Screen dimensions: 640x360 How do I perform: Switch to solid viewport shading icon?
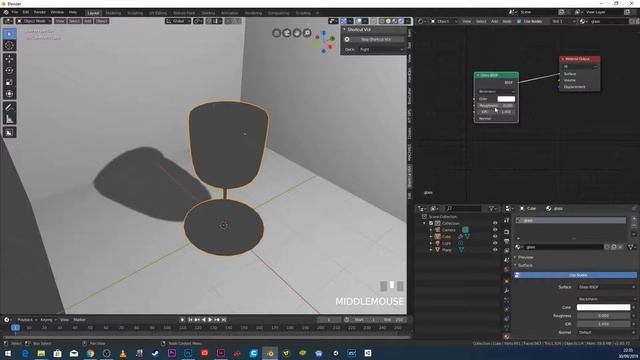point(388,21)
